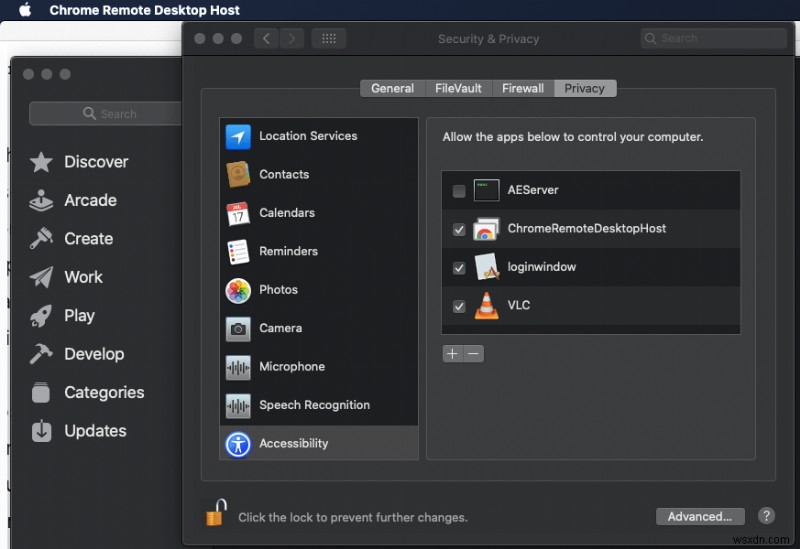Switch to the Firewall tab
This screenshot has height=549, width=800.
click(x=522, y=88)
